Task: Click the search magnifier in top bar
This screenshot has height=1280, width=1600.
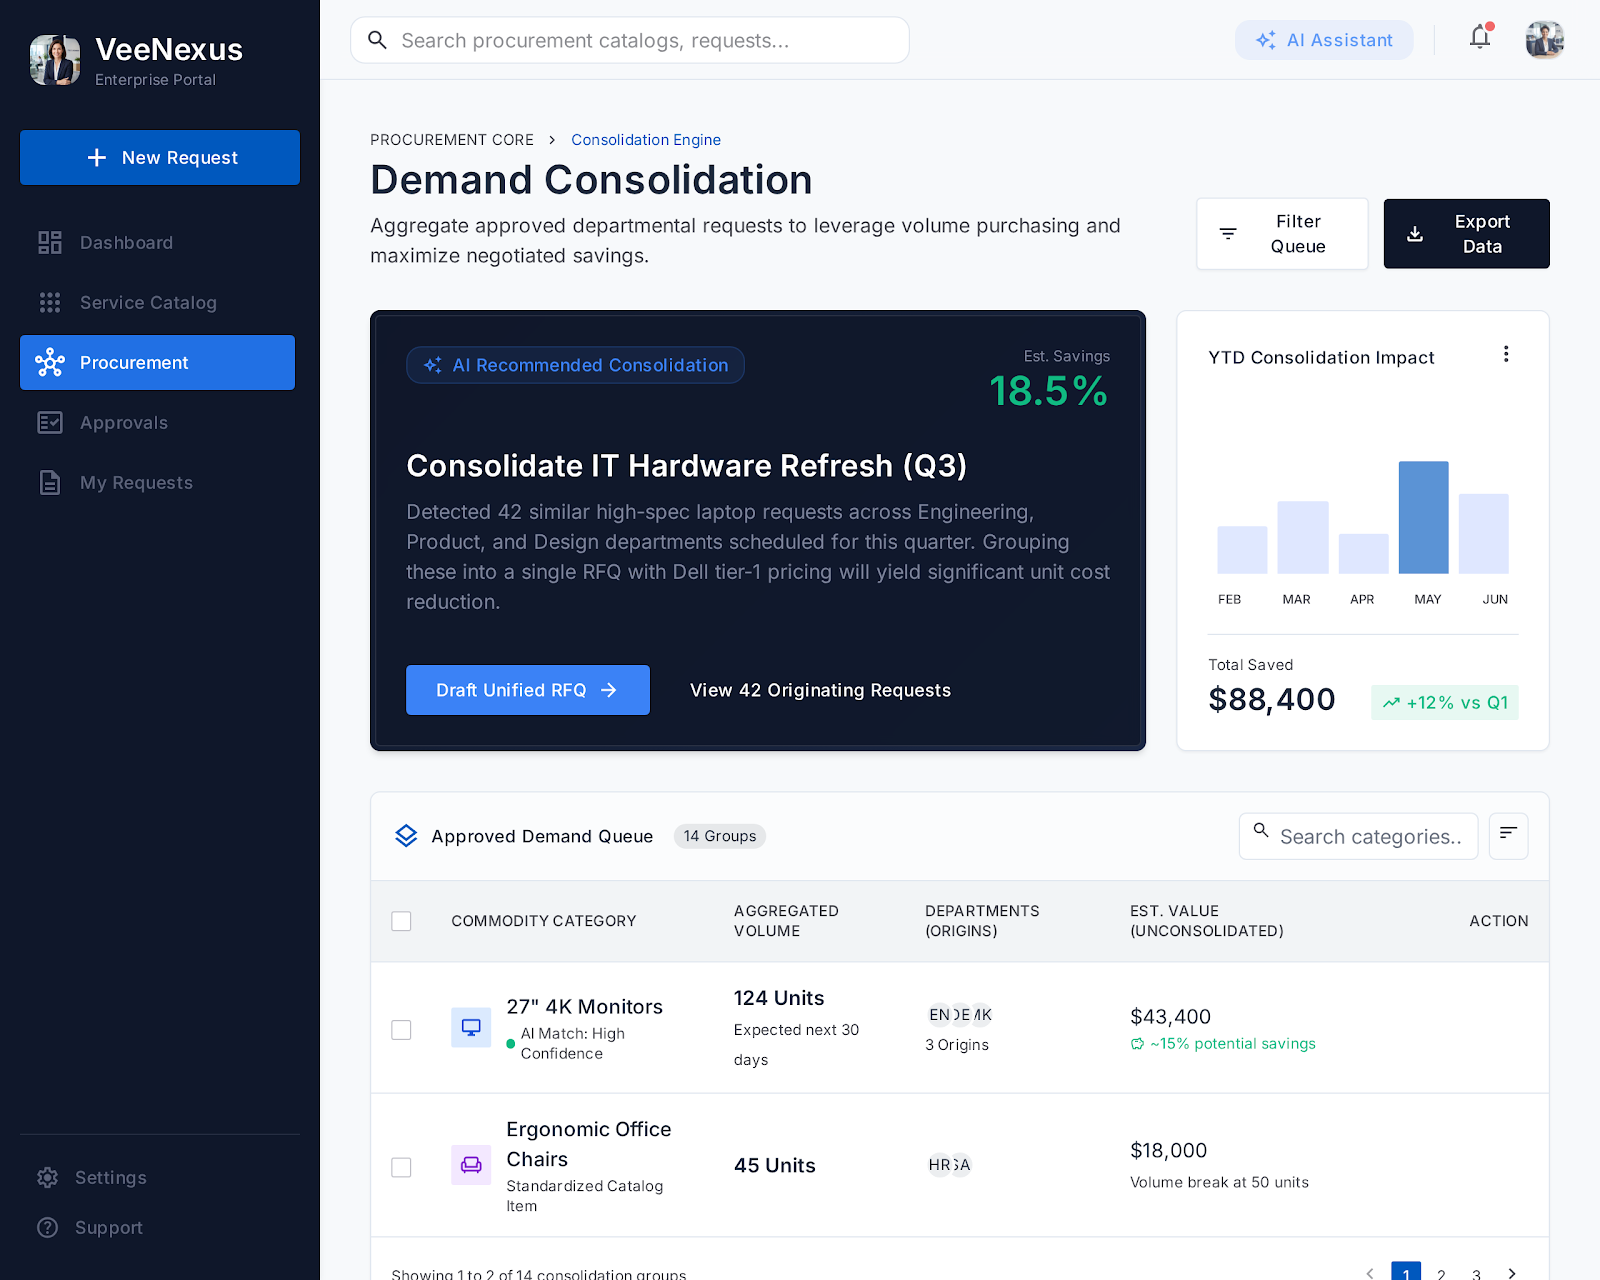Action: 377,40
